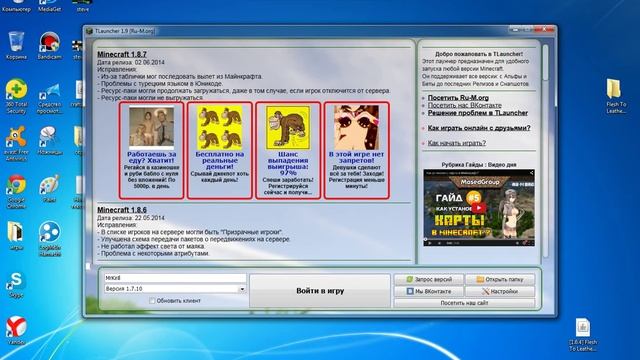
Task: Open the Skype desktop shortcut
Action: (x=16, y=284)
